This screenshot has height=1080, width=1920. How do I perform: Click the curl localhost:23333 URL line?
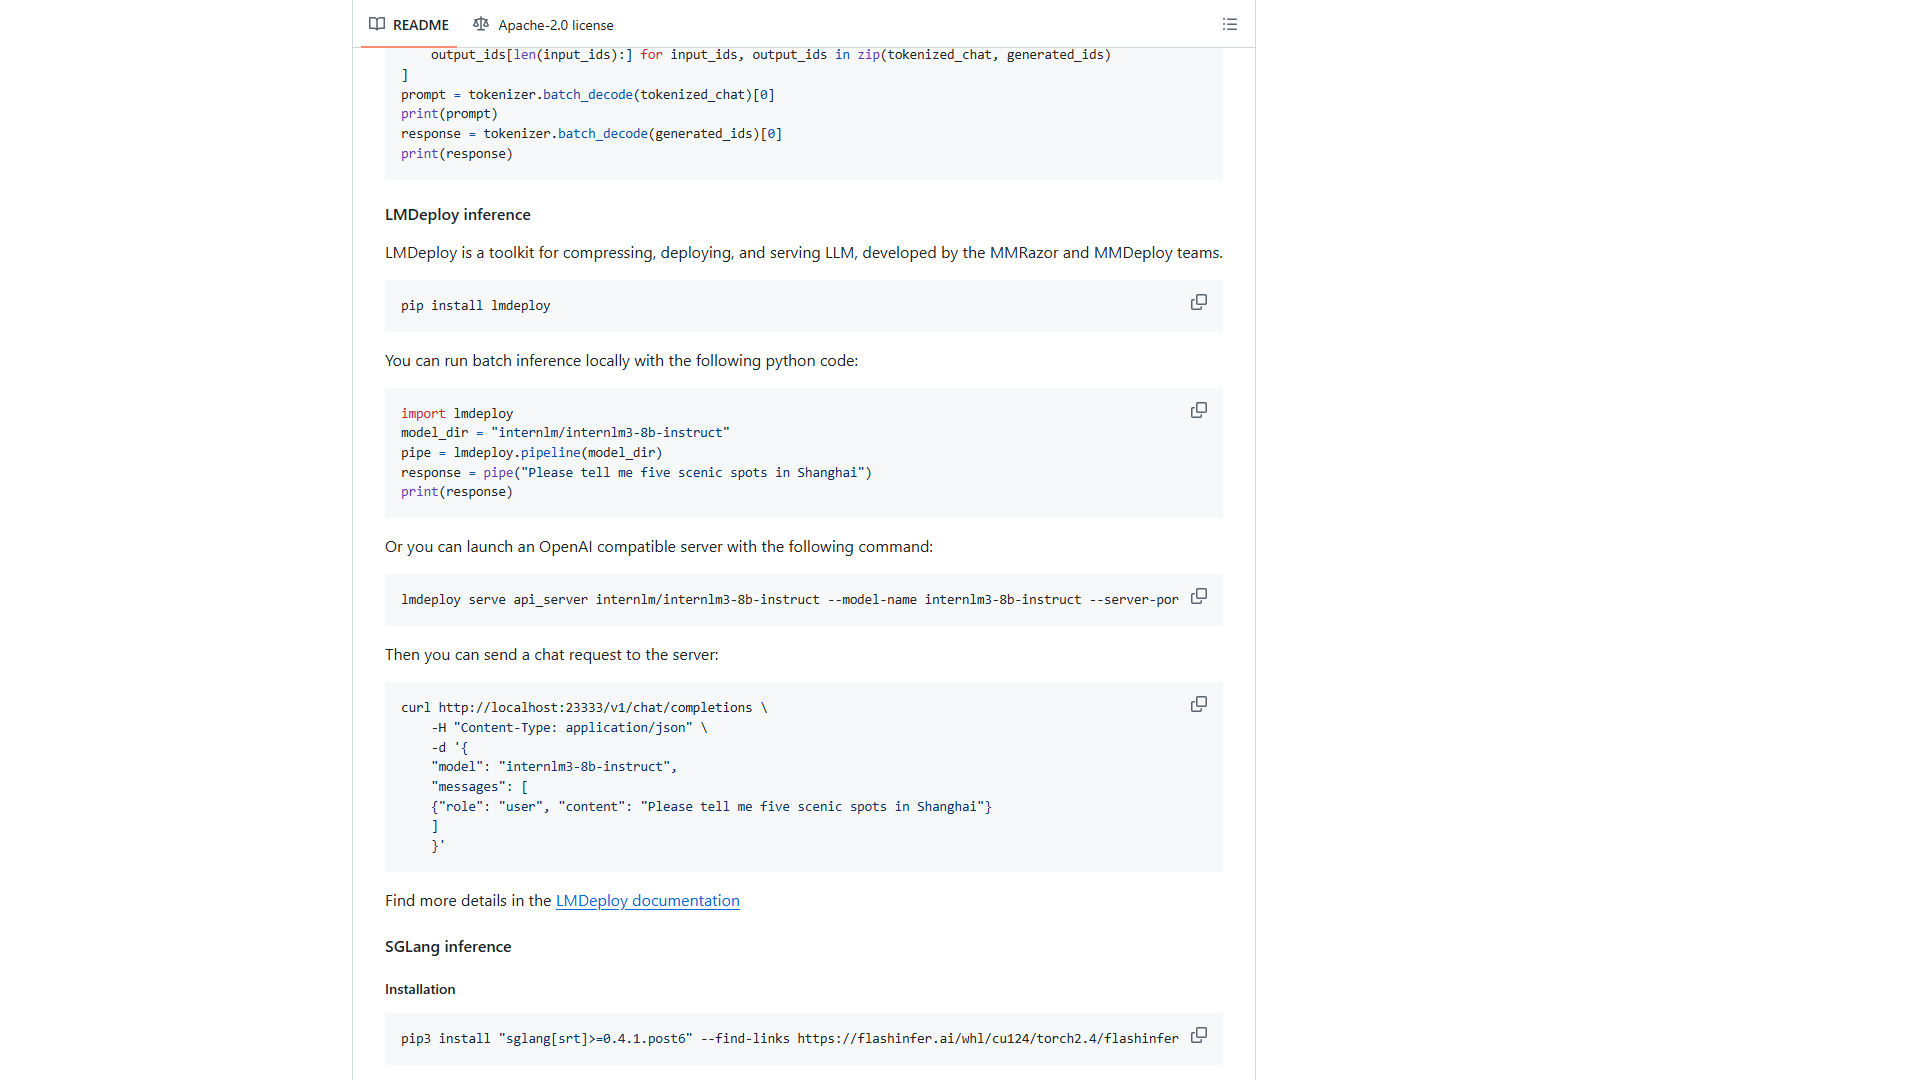coord(584,708)
